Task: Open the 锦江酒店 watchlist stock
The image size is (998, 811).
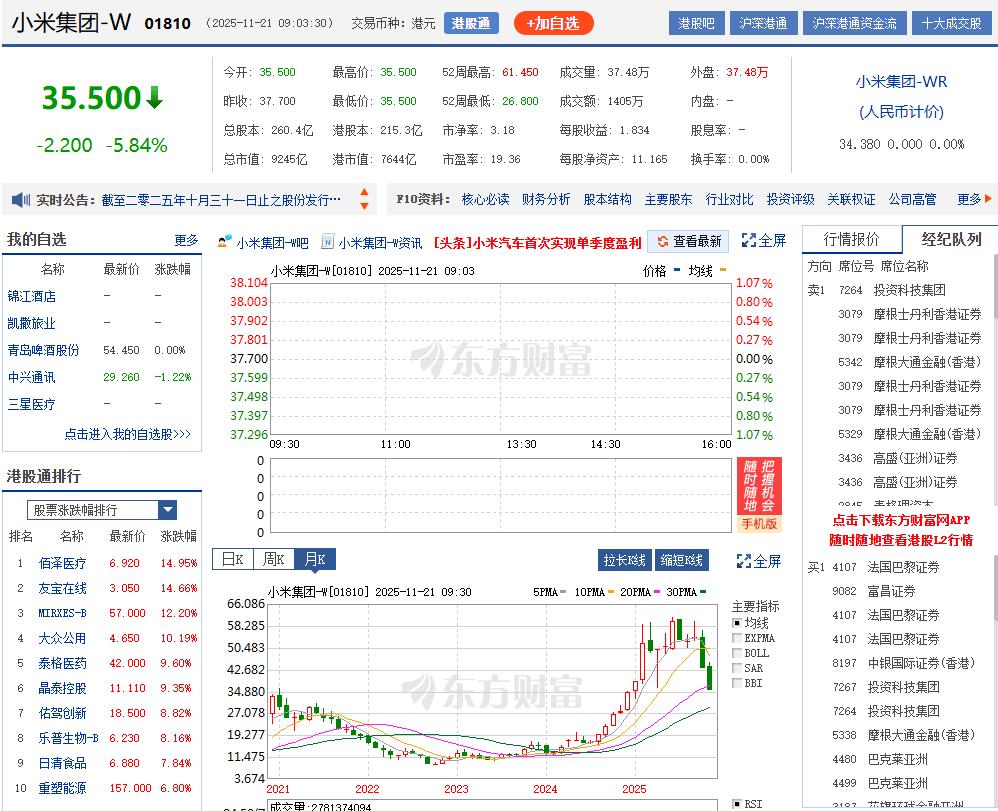Action: pyautogui.click(x=31, y=296)
